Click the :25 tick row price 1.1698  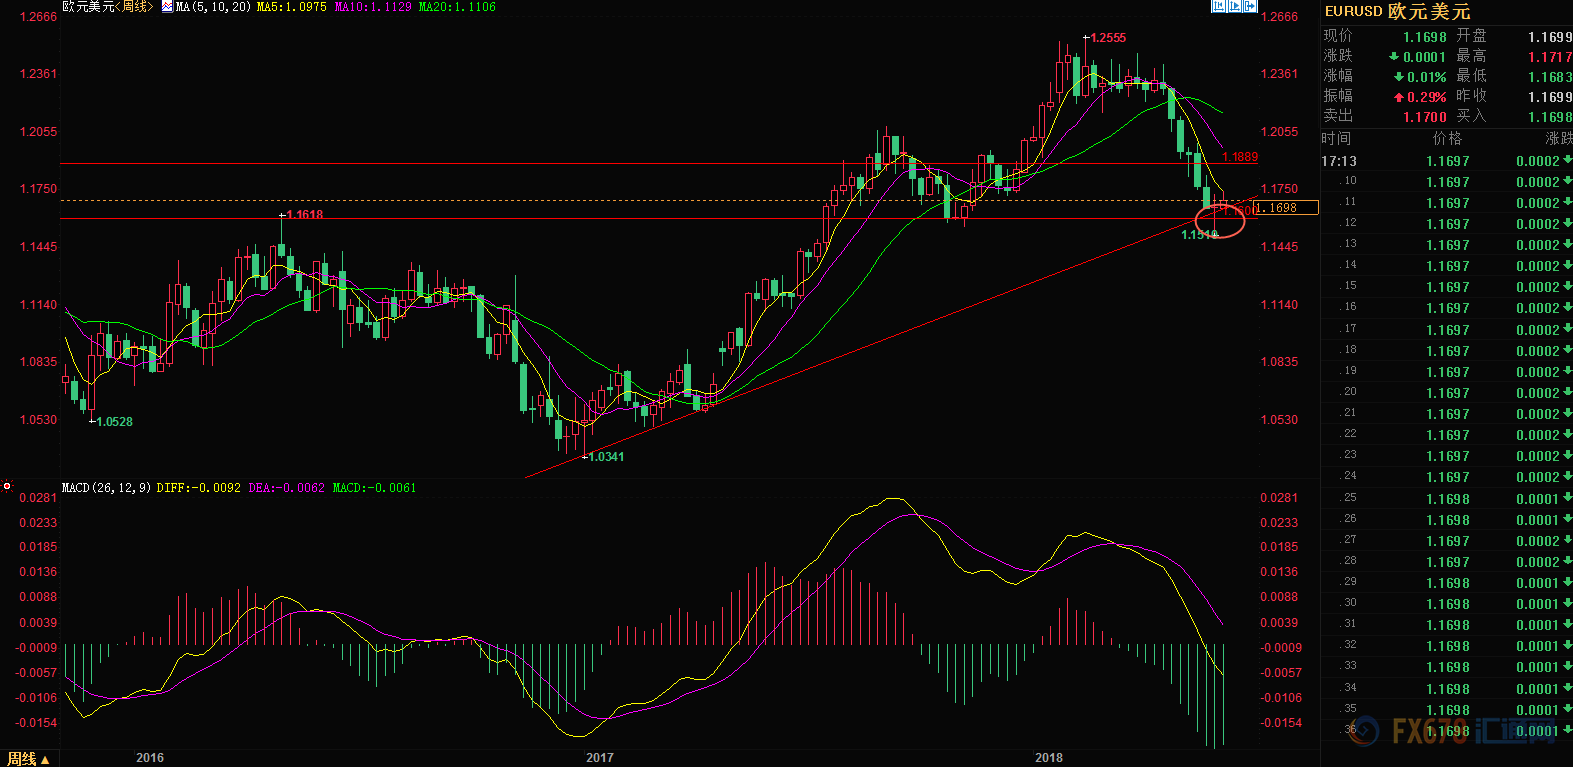[1448, 499]
